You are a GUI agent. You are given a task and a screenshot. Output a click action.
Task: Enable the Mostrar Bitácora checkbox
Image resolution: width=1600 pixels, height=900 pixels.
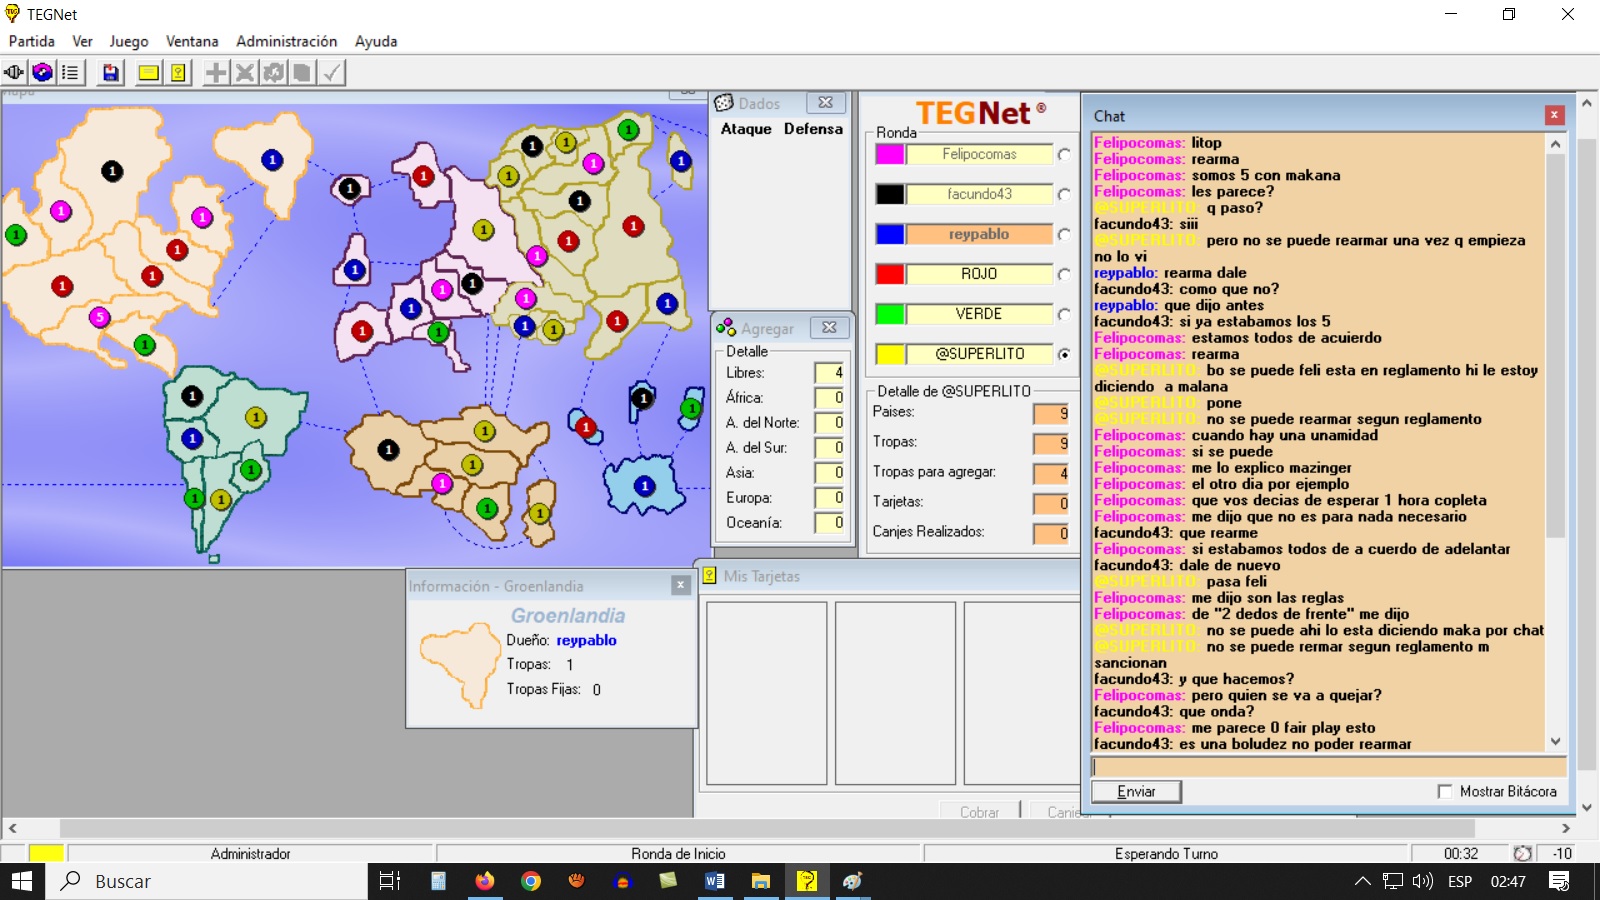tap(1444, 791)
